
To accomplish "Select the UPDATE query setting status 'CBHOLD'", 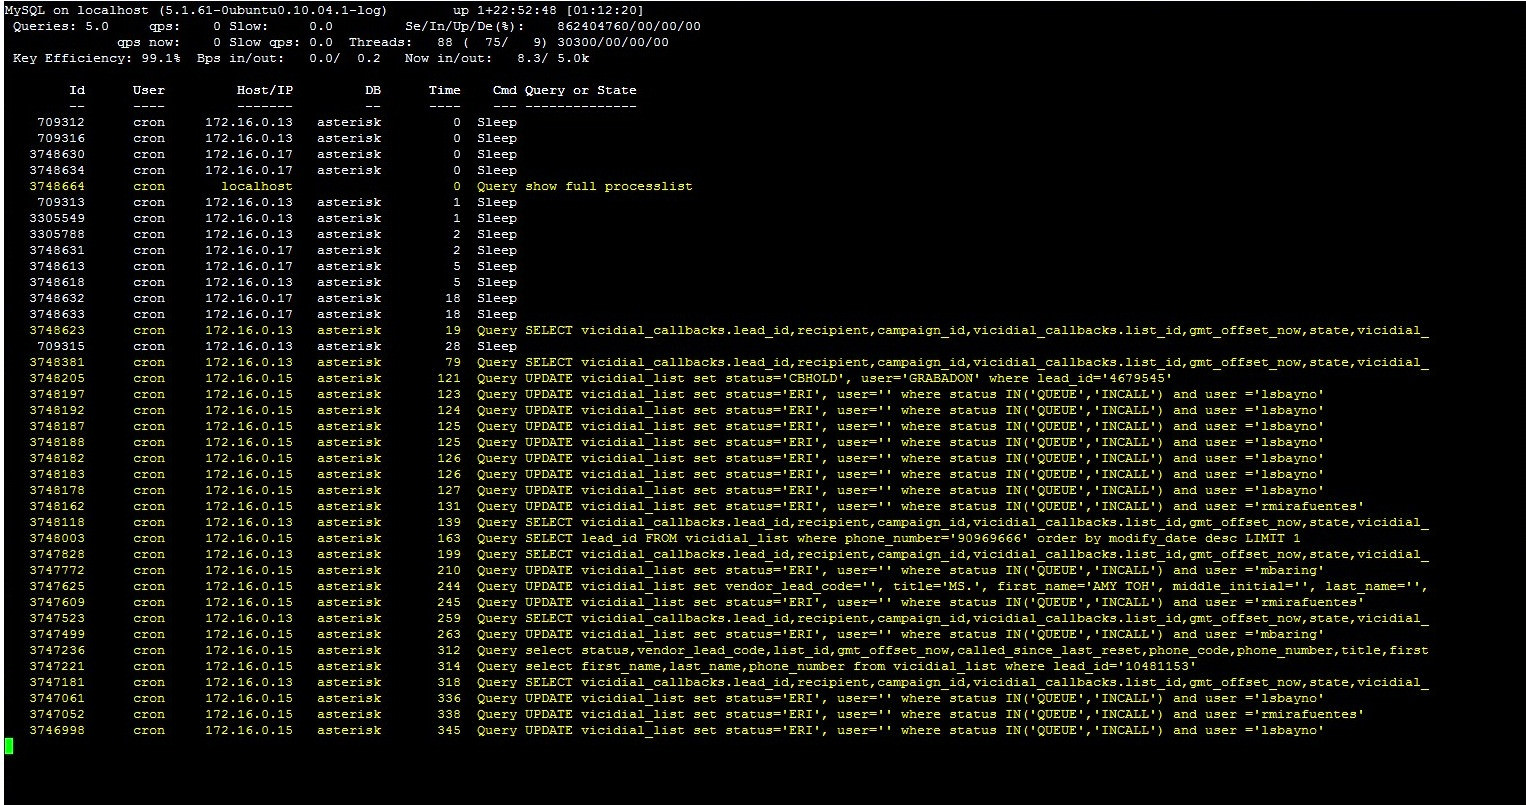I will (x=848, y=378).
